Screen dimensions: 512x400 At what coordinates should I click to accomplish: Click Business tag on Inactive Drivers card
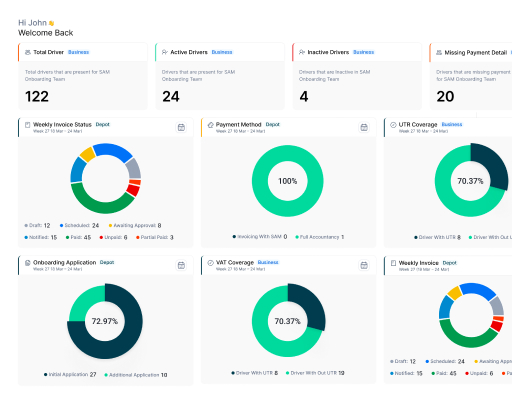[x=364, y=52]
